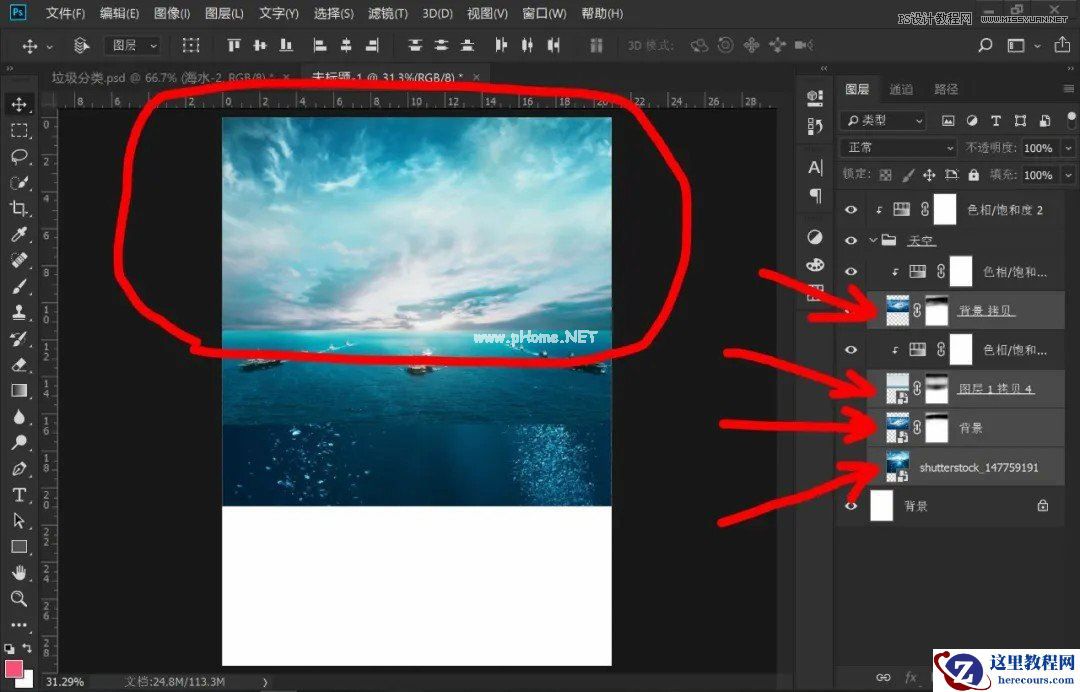
Task: Select the Lasso tool
Action: (x=19, y=157)
